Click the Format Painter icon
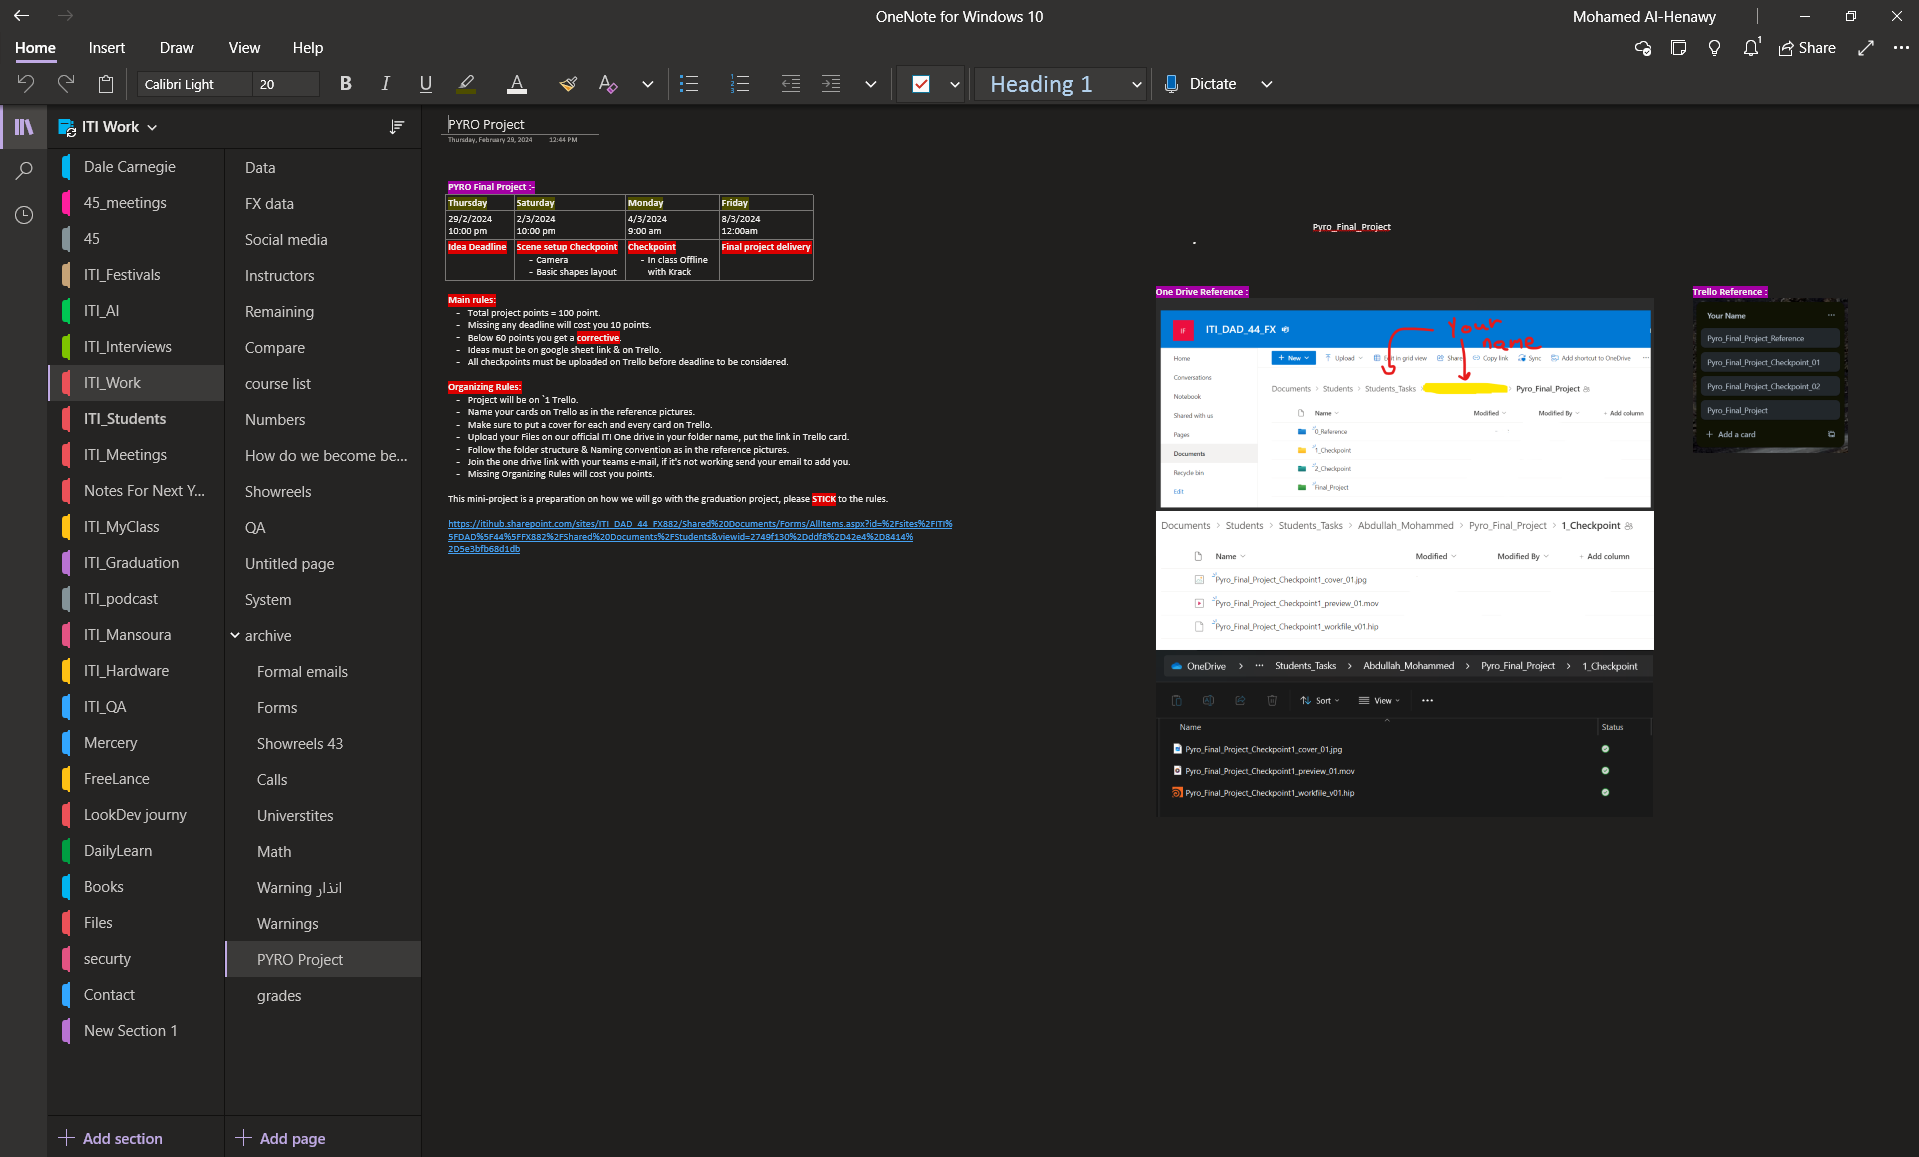Image resolution: width=1919 pixels, height=1157 pixels. tap(568, 84)
